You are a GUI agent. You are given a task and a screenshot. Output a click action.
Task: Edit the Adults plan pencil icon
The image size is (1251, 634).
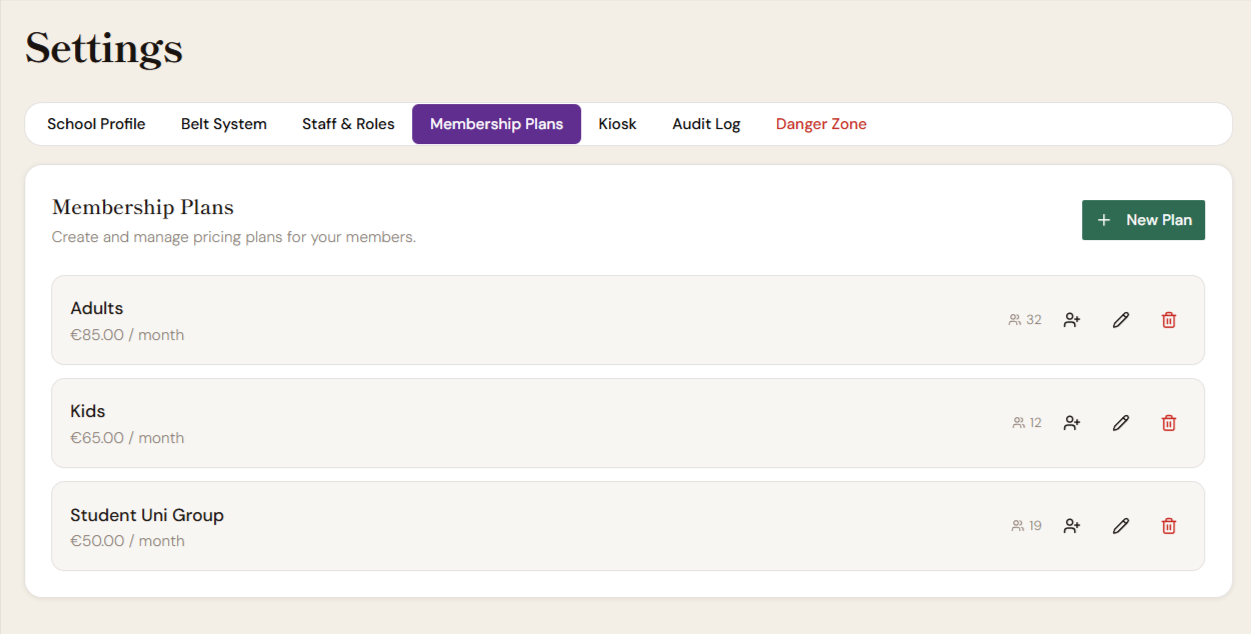pos(1121,320)
